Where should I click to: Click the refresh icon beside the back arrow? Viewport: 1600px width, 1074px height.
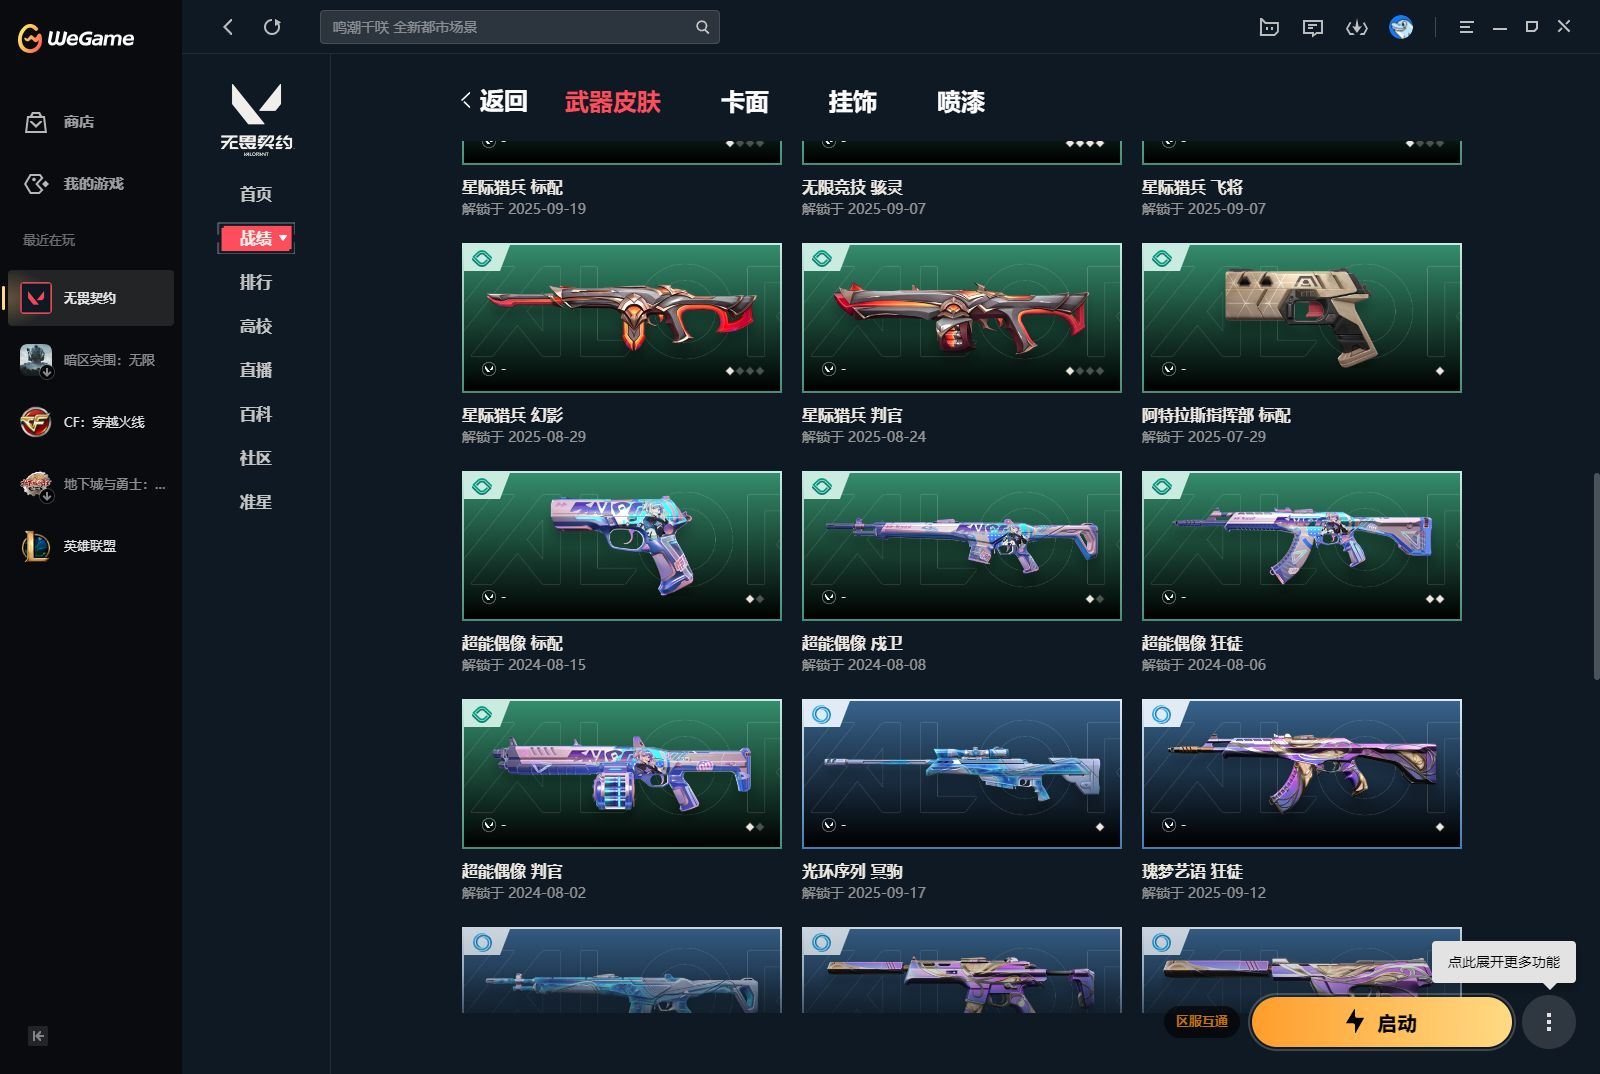point(272,27)
